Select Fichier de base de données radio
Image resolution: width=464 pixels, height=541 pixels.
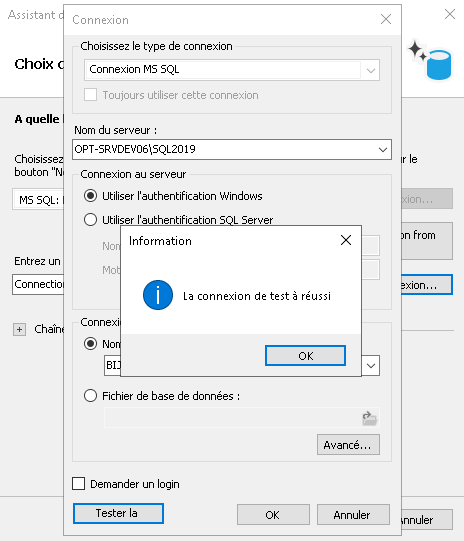(x=90, y=395)
